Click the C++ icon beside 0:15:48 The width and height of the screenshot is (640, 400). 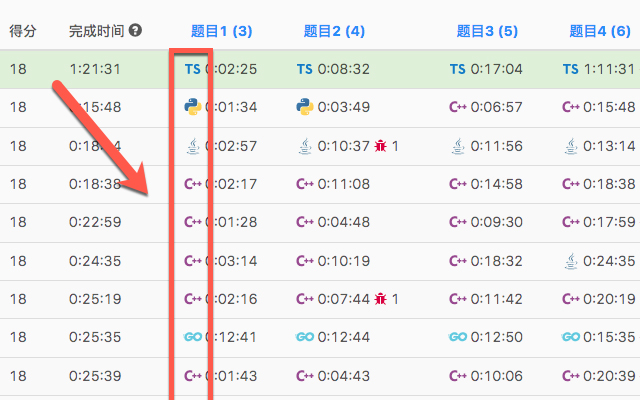(571, 107)
